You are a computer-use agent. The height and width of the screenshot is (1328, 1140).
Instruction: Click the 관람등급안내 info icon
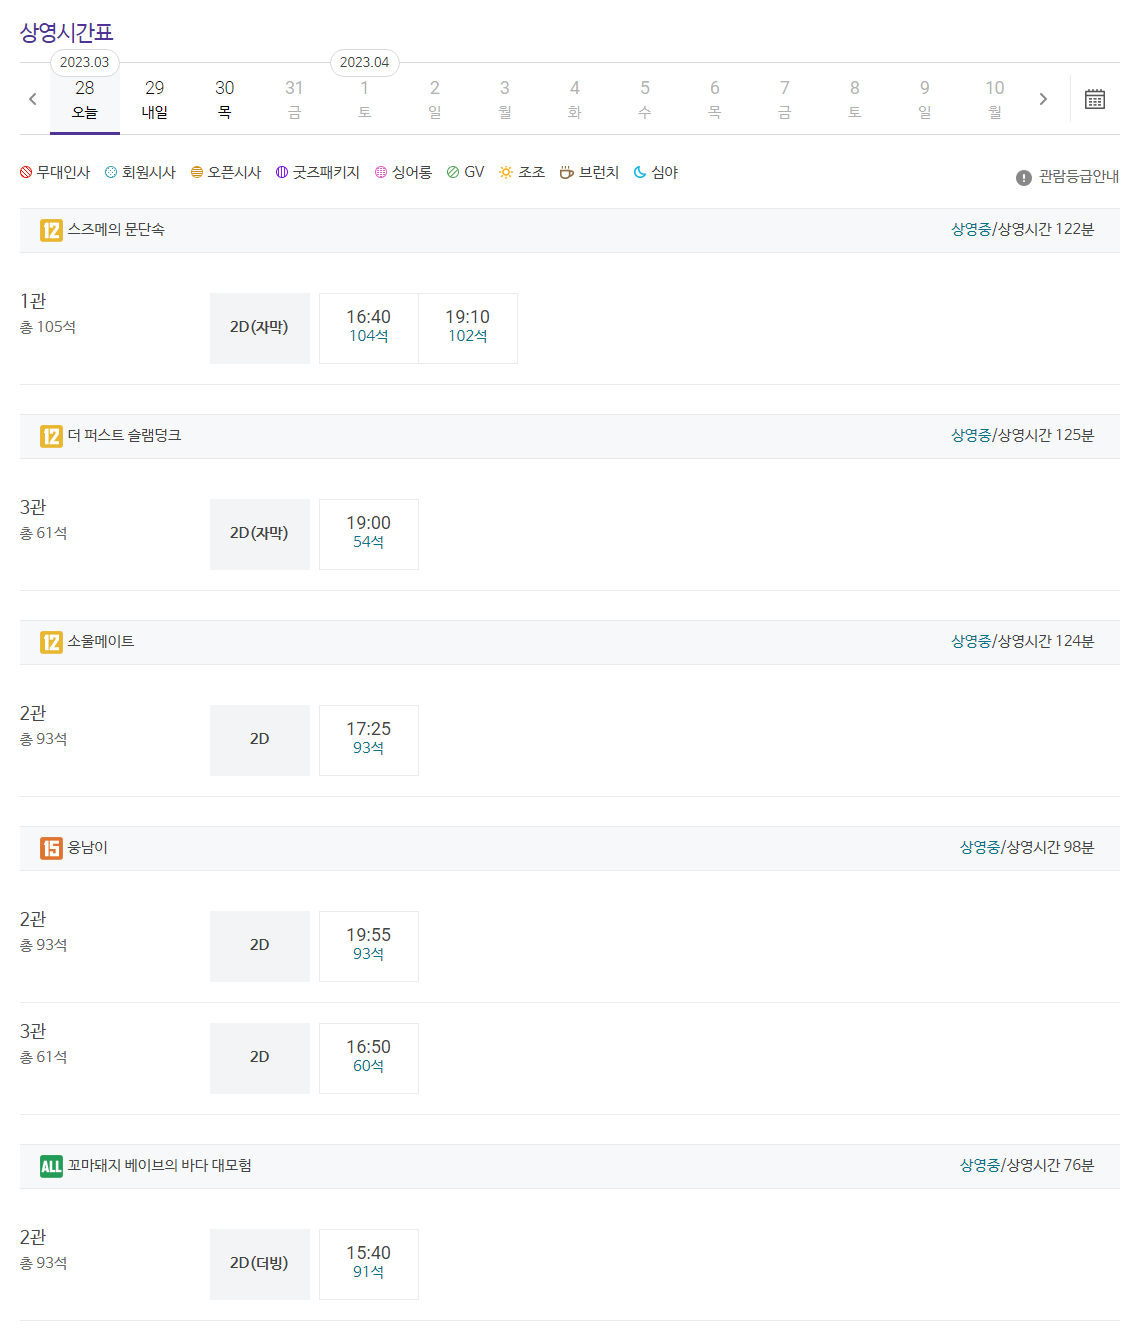pos(1024,177)
